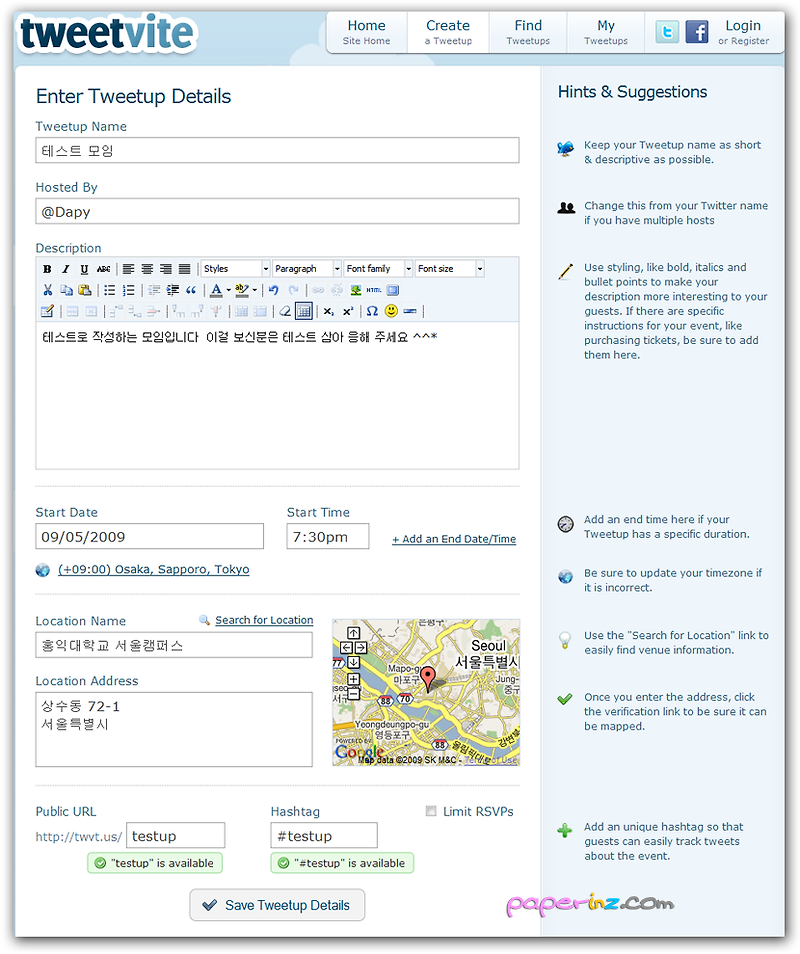Focus the Hosted By field
The width and height of the screenshot is (800, 954).
[277, 211]
